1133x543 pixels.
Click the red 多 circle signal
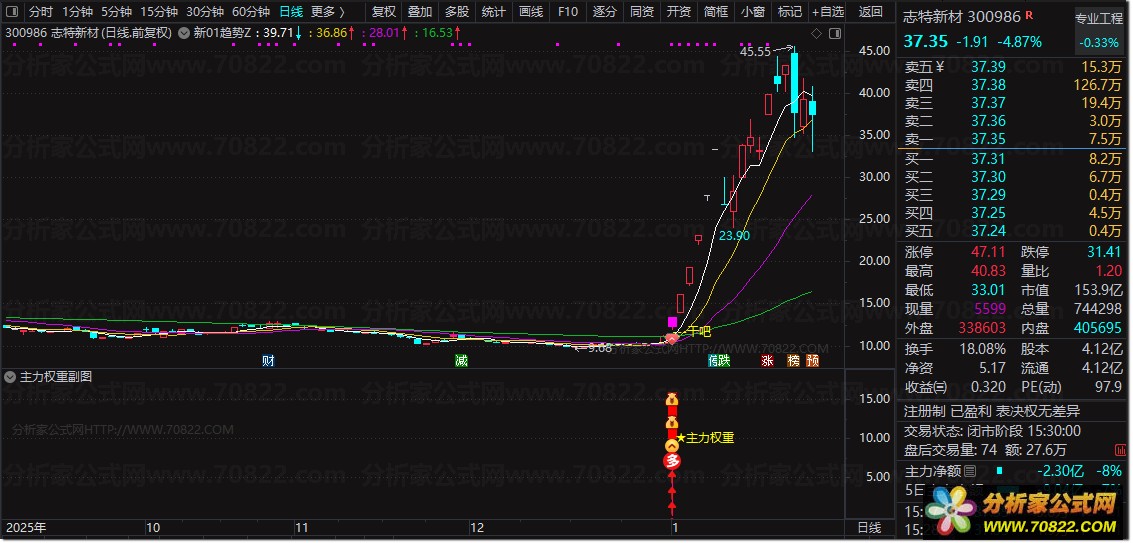(x=673, y=461)
